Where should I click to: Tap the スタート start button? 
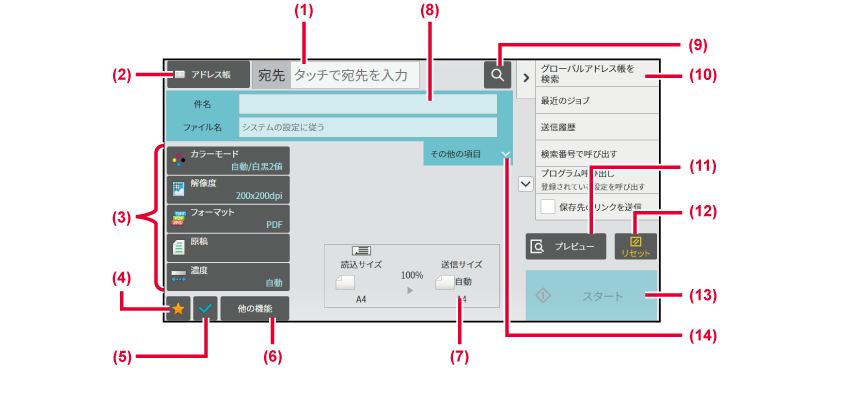point(591,296)
